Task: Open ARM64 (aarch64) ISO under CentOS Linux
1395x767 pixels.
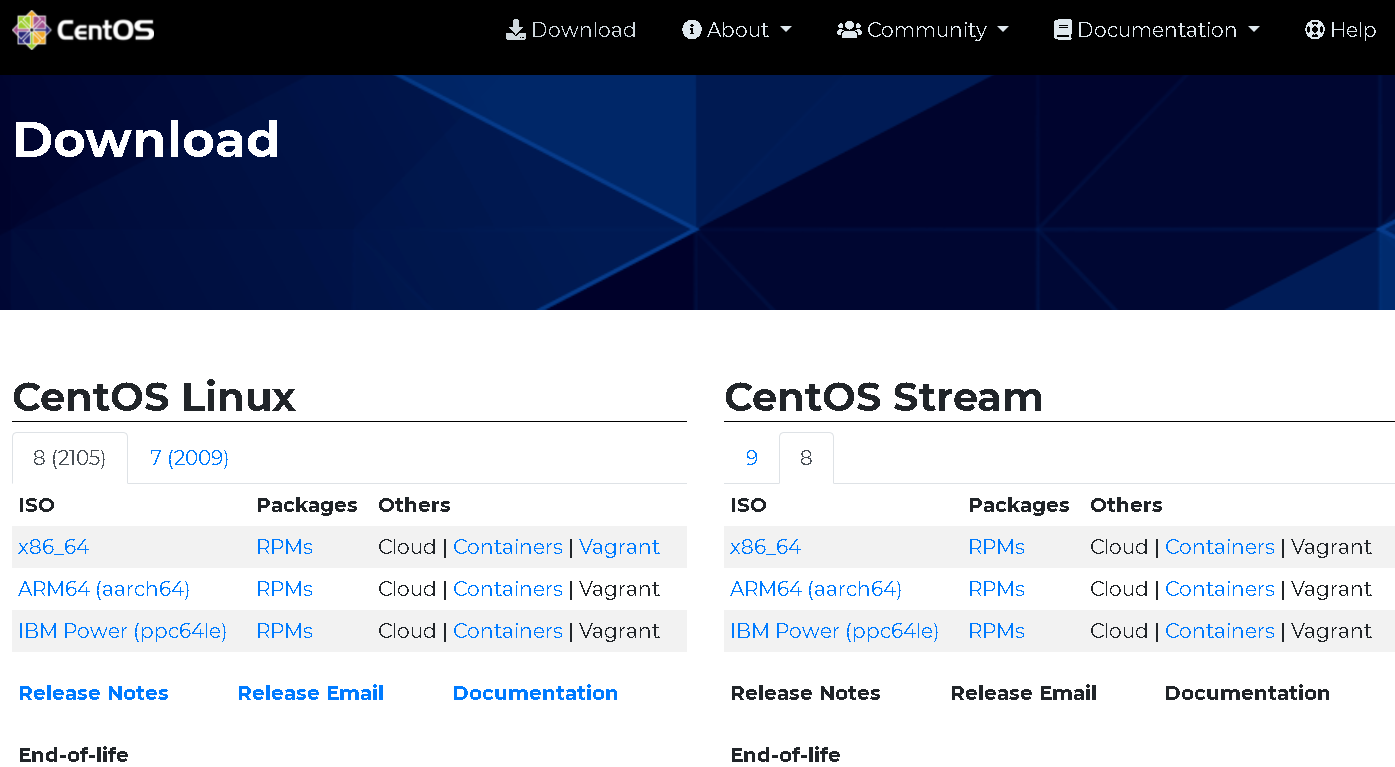Action: pyautogui.click(x=104, y=589)
